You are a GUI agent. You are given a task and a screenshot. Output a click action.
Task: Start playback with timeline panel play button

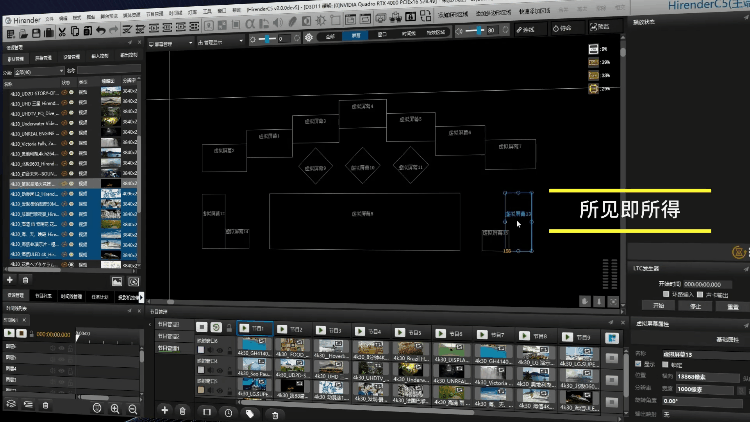tap(9, 333)
